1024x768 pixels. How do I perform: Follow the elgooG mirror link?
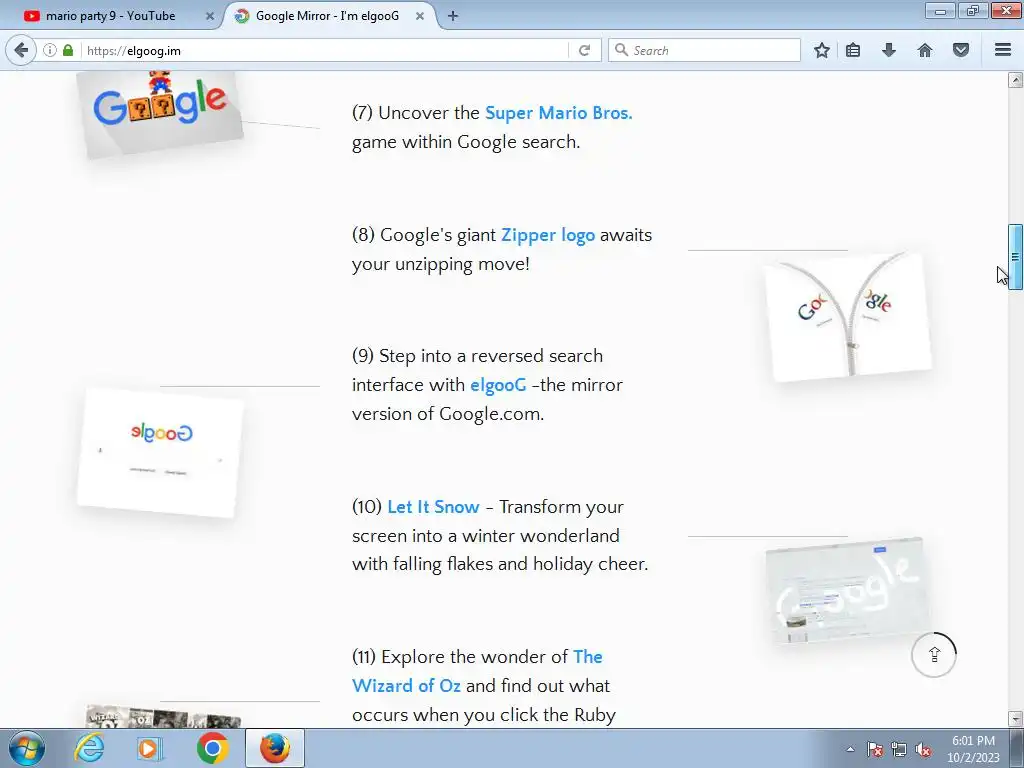pyautogui.click(x=498, y=385)
